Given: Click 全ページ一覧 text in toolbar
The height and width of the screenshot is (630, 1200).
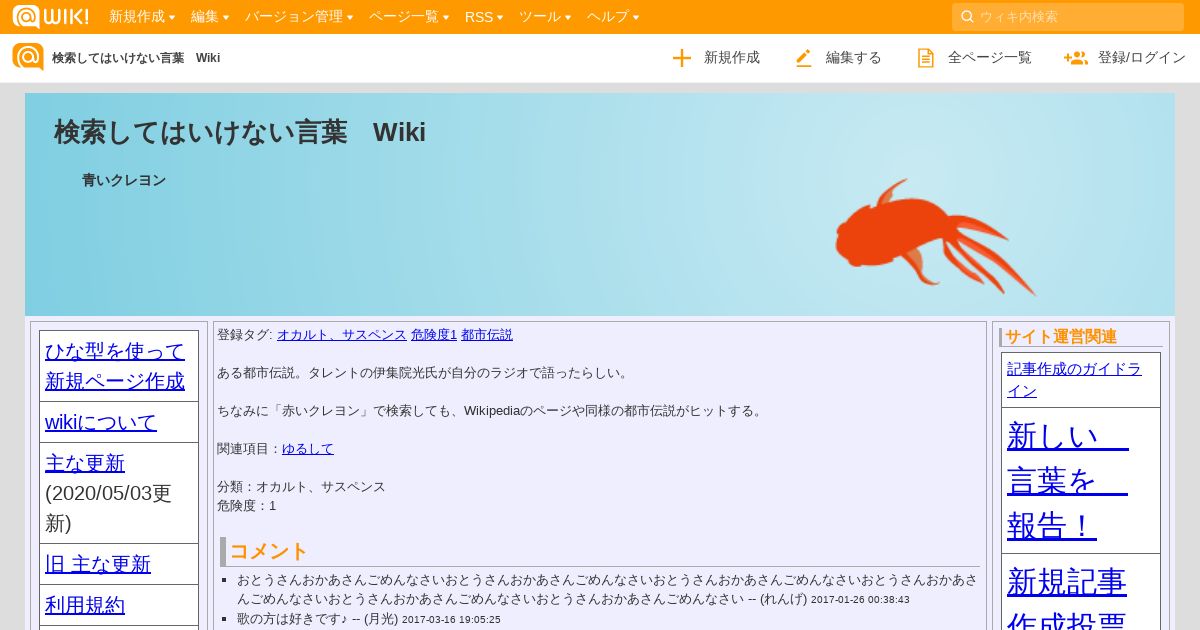Looking at the screenshot, I should click(990, 58).
